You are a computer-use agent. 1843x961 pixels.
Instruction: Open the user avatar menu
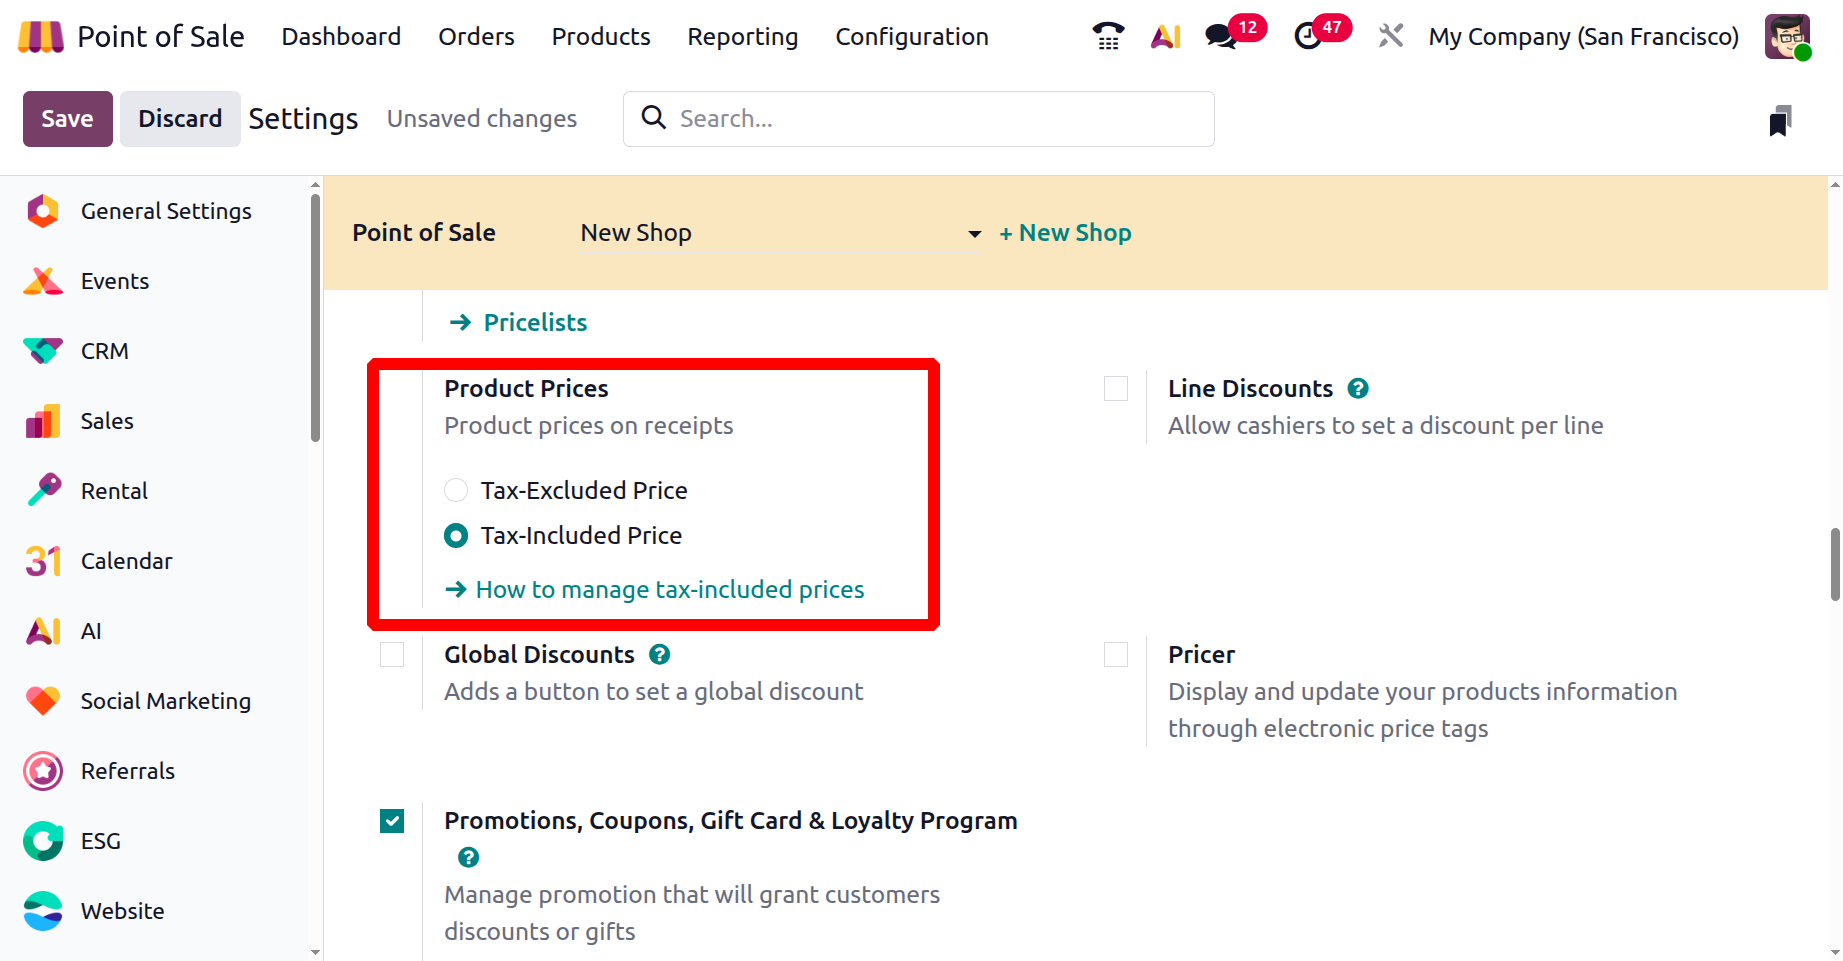pyautogui.click(x=1787, y=37)
